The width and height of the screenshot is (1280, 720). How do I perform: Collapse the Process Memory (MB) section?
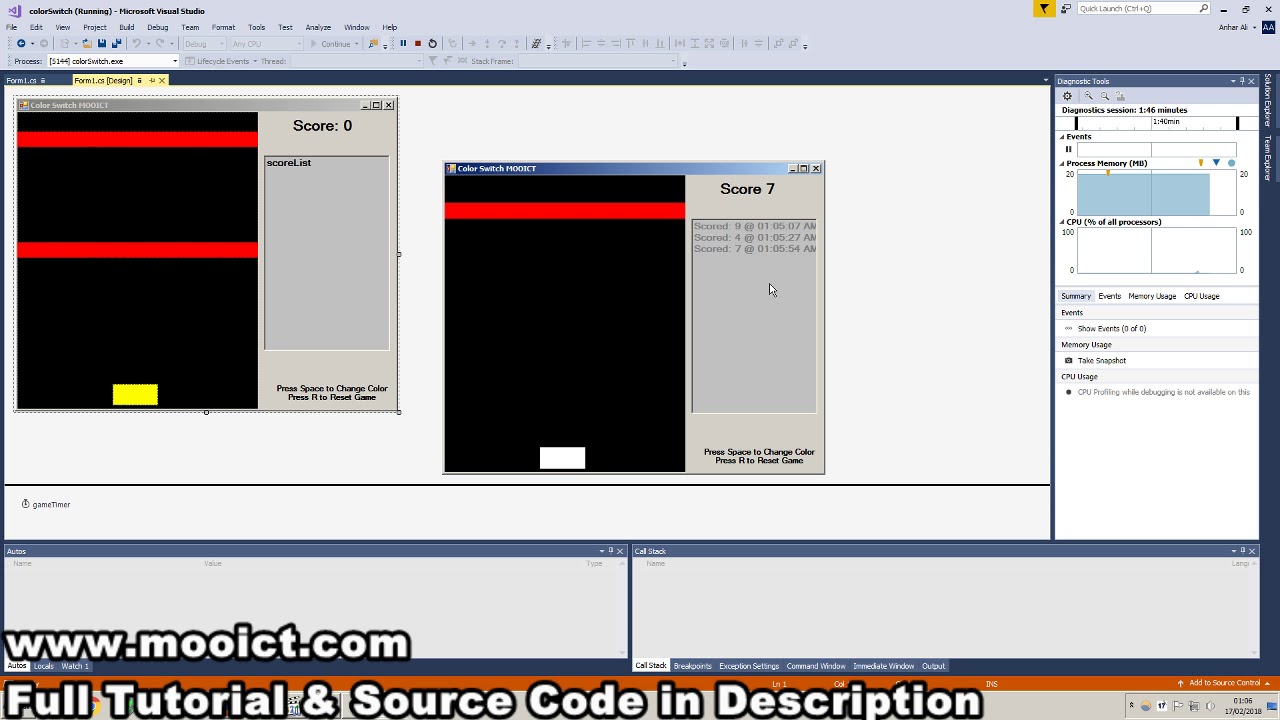click(x=1062, y=163)
